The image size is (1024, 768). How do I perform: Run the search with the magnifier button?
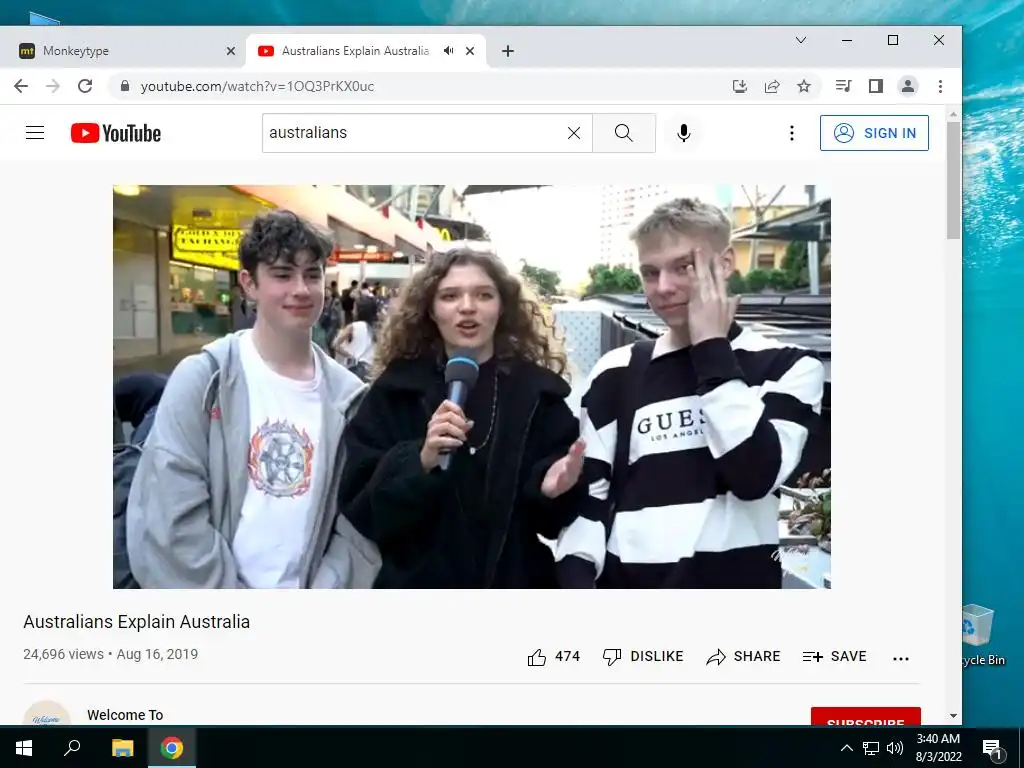point(624,133)
